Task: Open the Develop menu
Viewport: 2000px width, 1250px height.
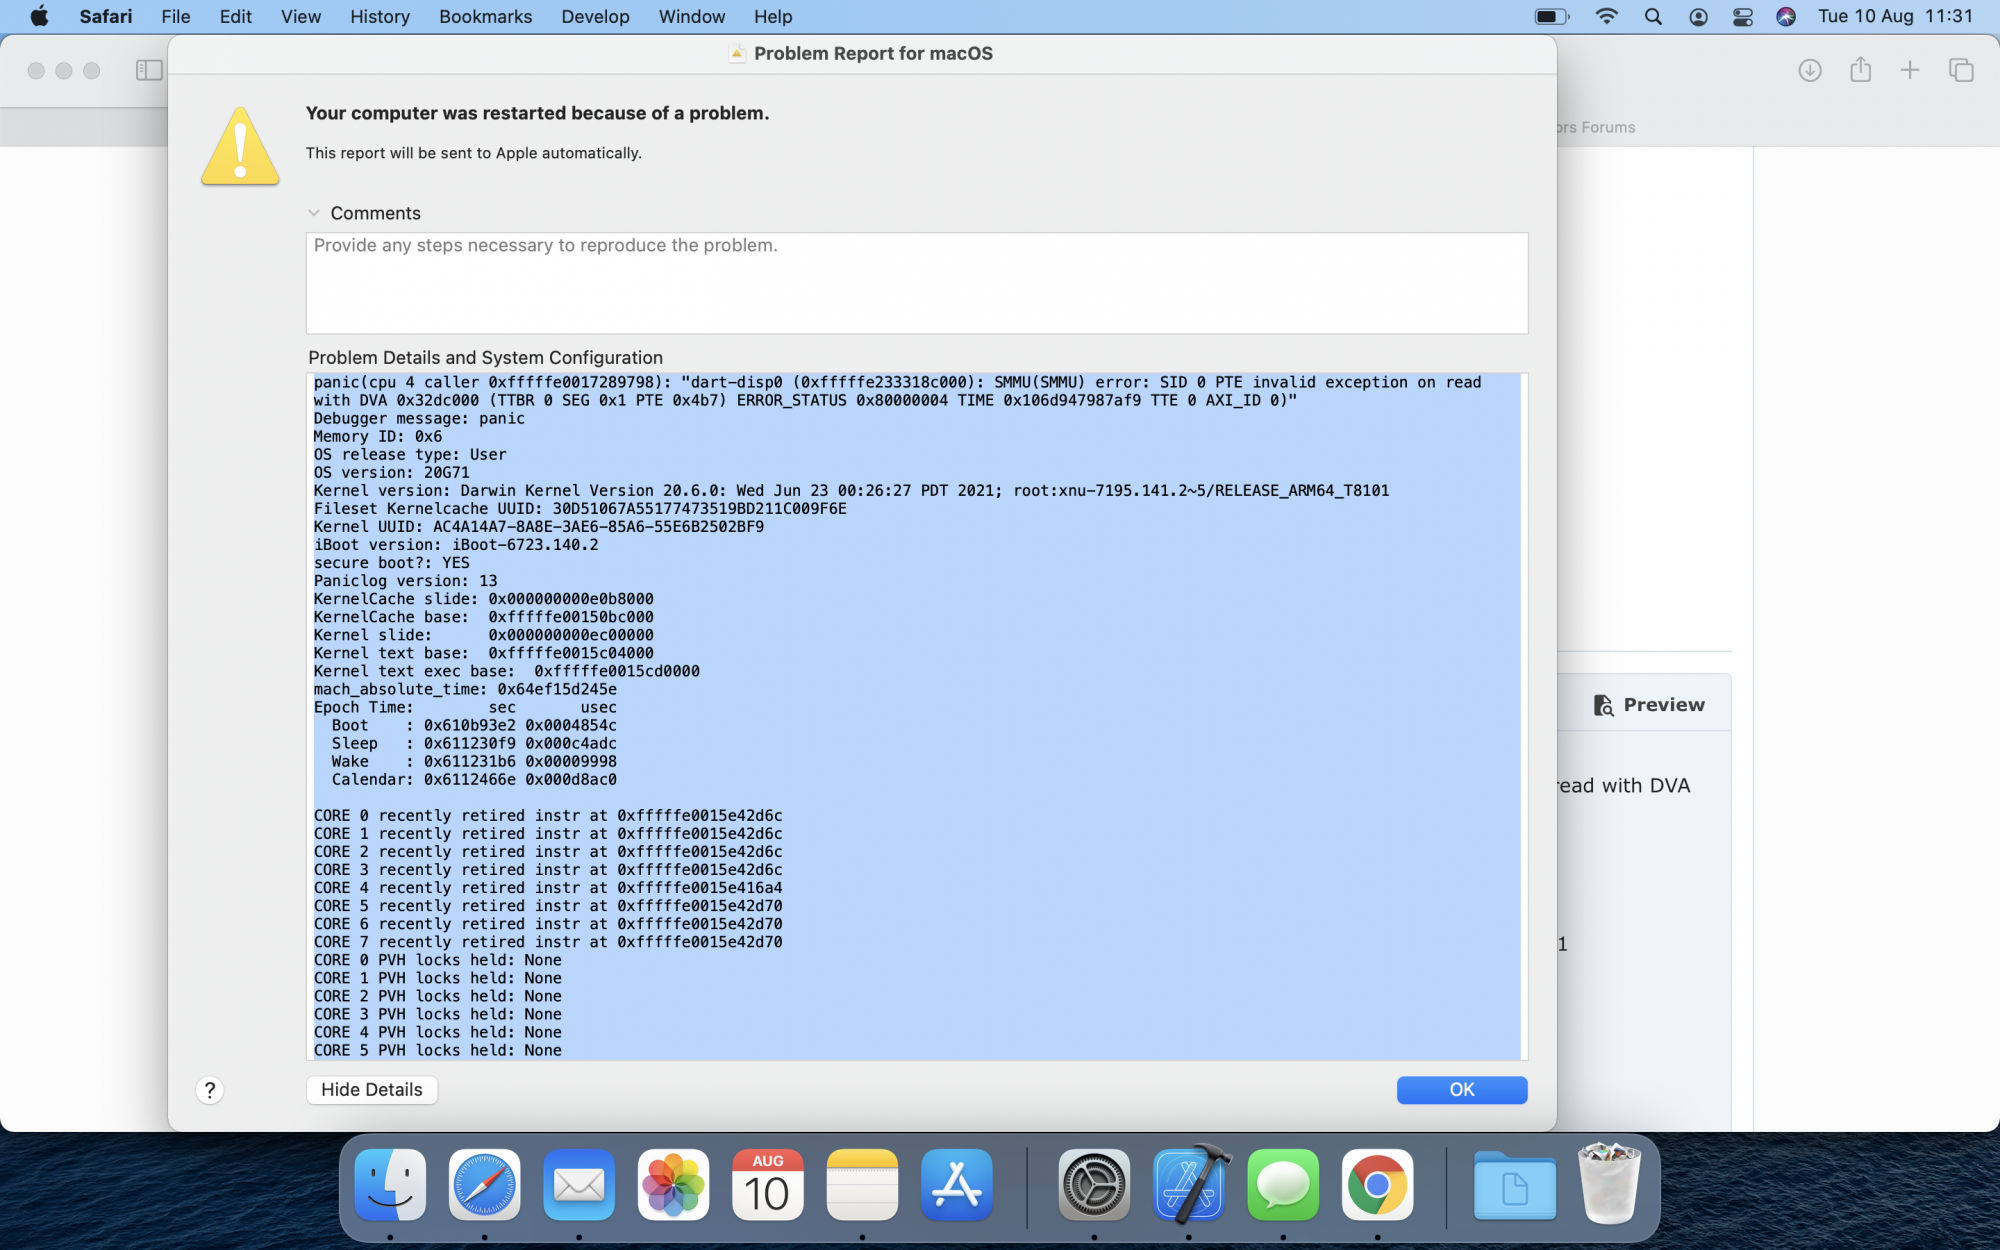Action: (595, 17)
